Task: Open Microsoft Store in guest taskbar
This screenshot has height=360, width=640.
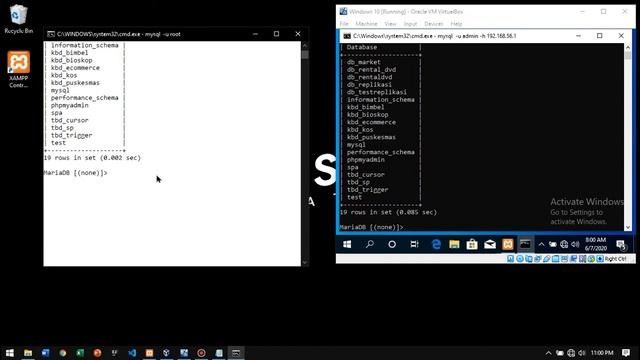Action: pos(472,244)
